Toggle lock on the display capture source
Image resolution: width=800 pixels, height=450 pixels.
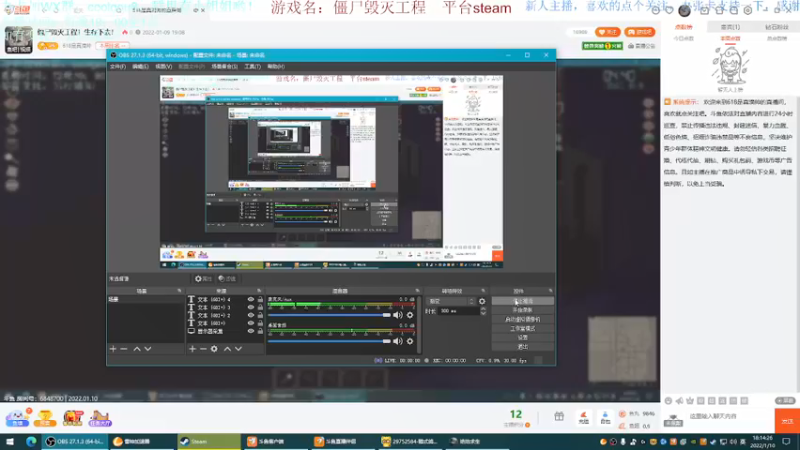point(260,331)
